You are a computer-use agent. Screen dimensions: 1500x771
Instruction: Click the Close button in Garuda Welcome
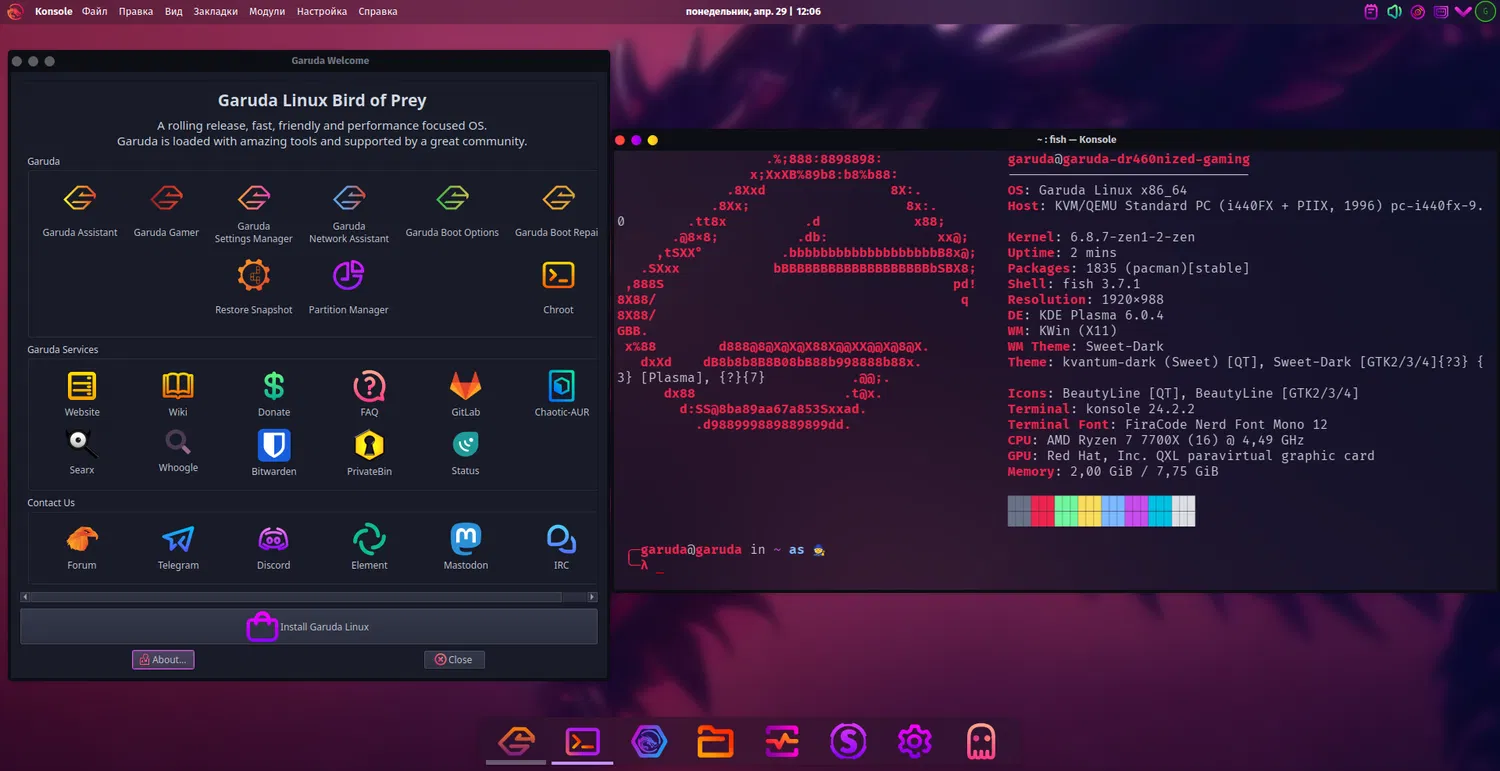454,660
